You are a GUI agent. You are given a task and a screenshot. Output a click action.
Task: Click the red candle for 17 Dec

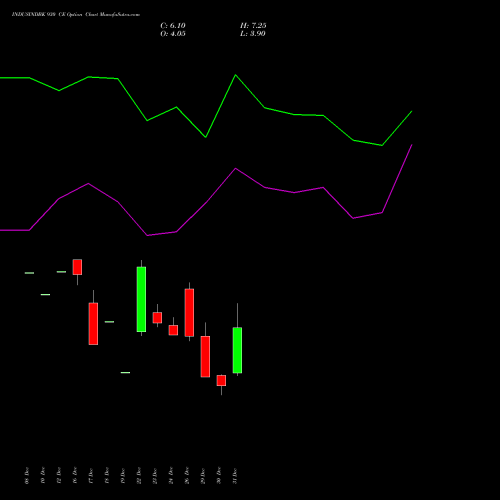click(93, 324)
